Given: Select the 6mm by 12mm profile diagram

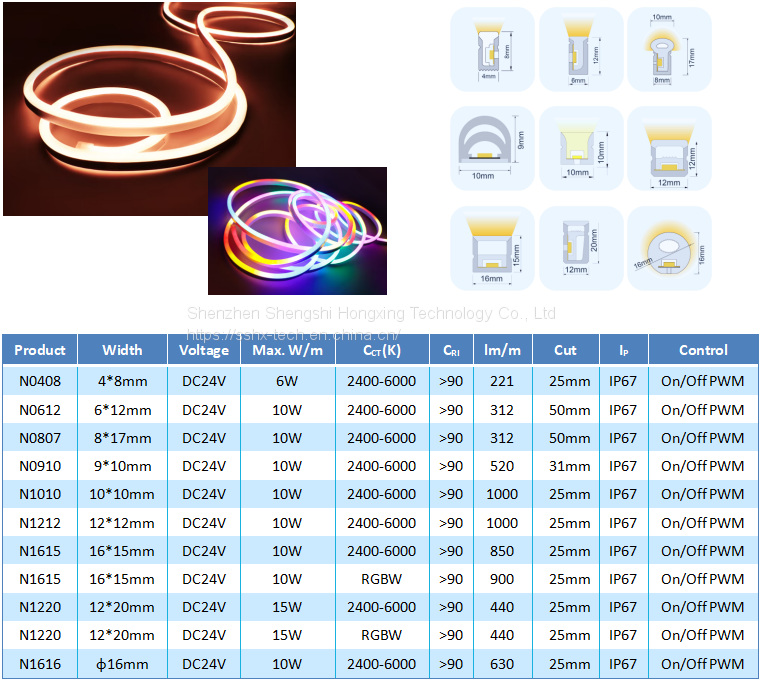Looking at the screenshot, I should (x=577, y=49).
